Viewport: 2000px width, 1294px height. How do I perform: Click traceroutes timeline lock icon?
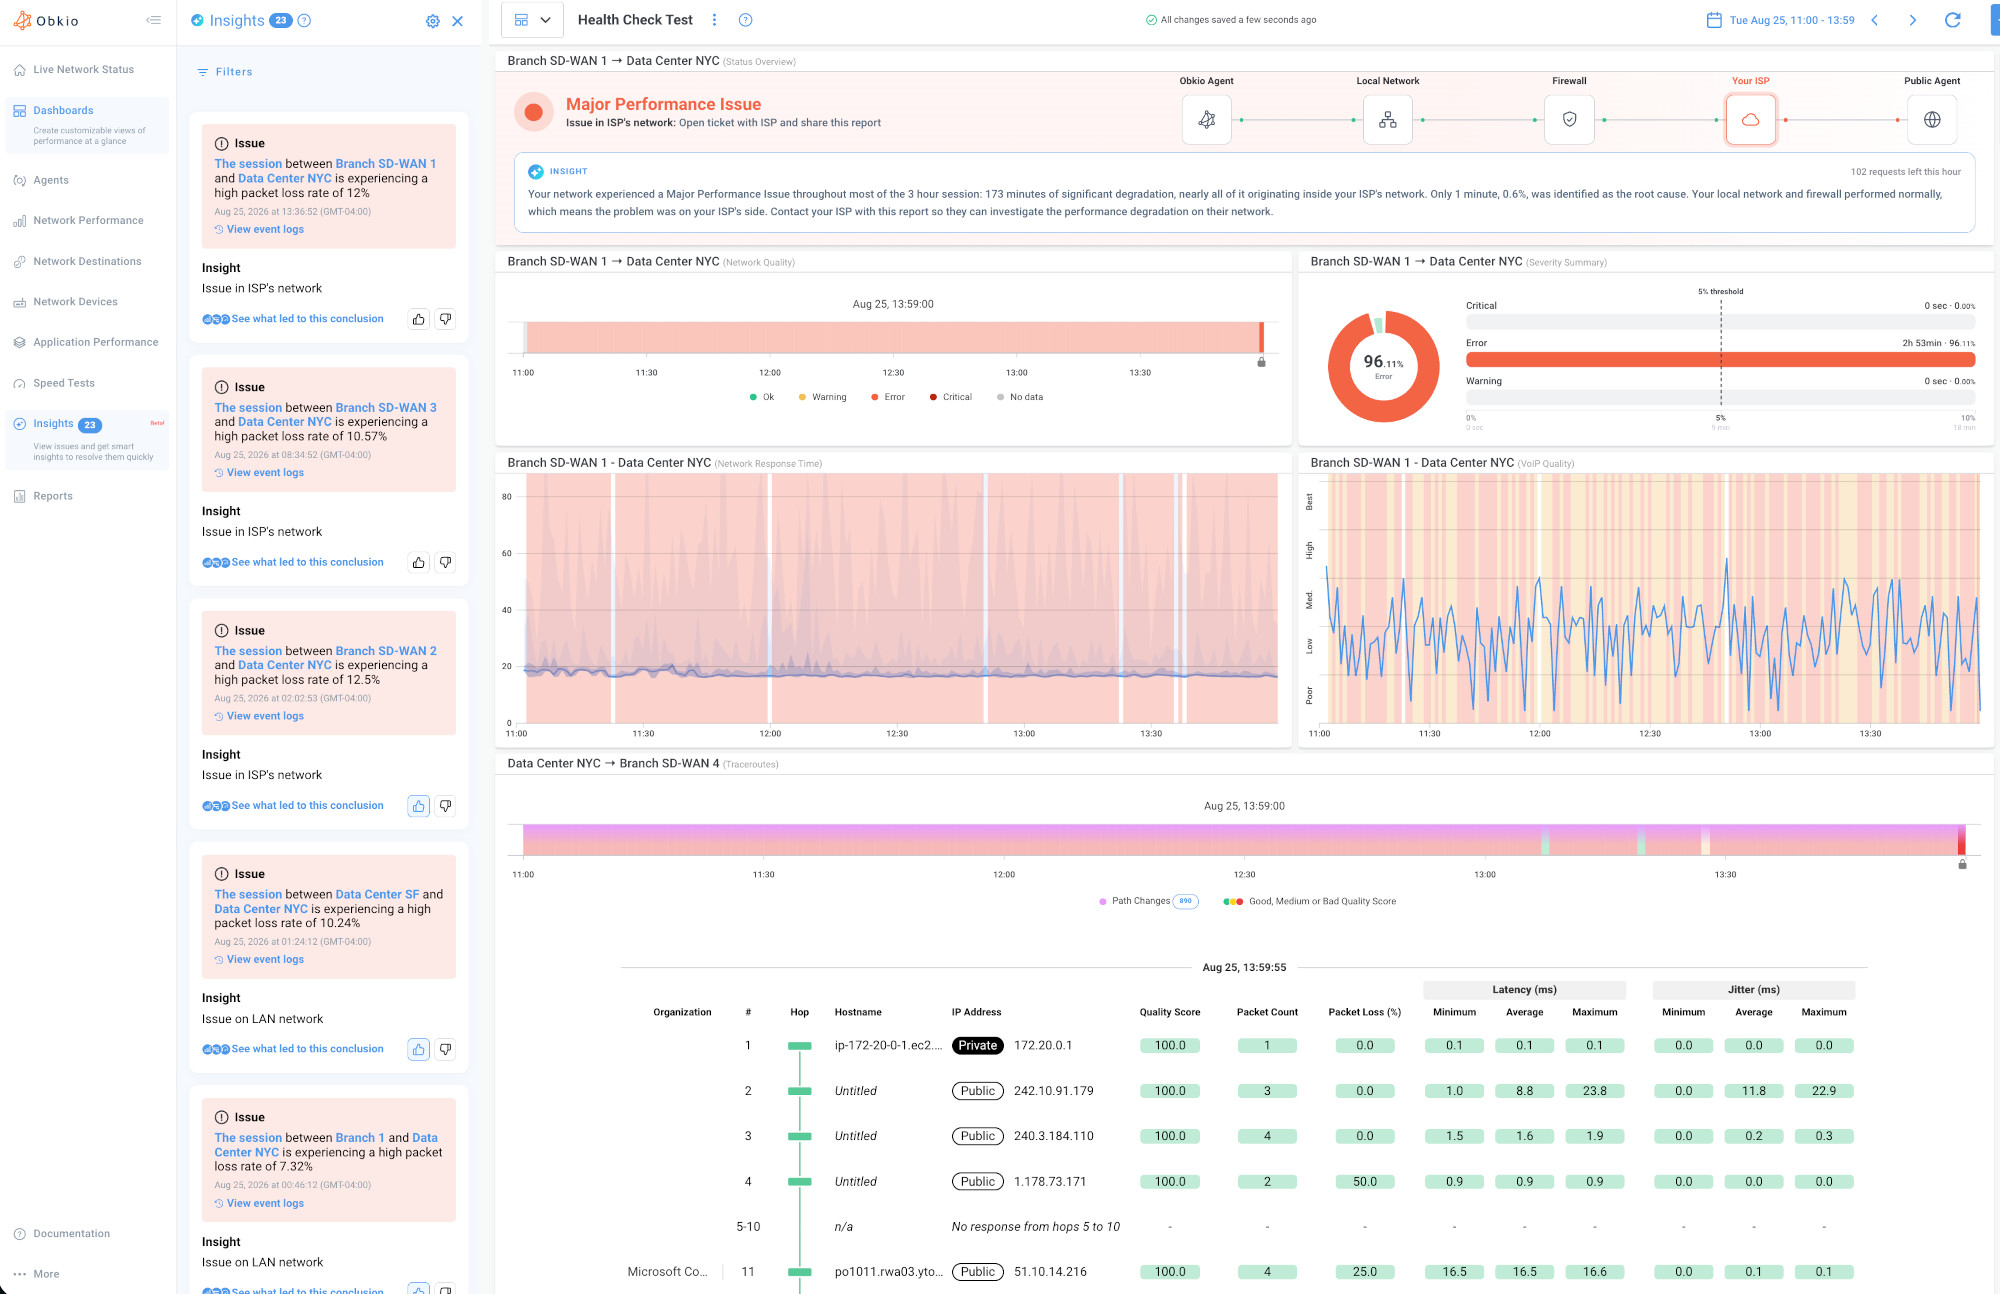(x=1962, y=864)
